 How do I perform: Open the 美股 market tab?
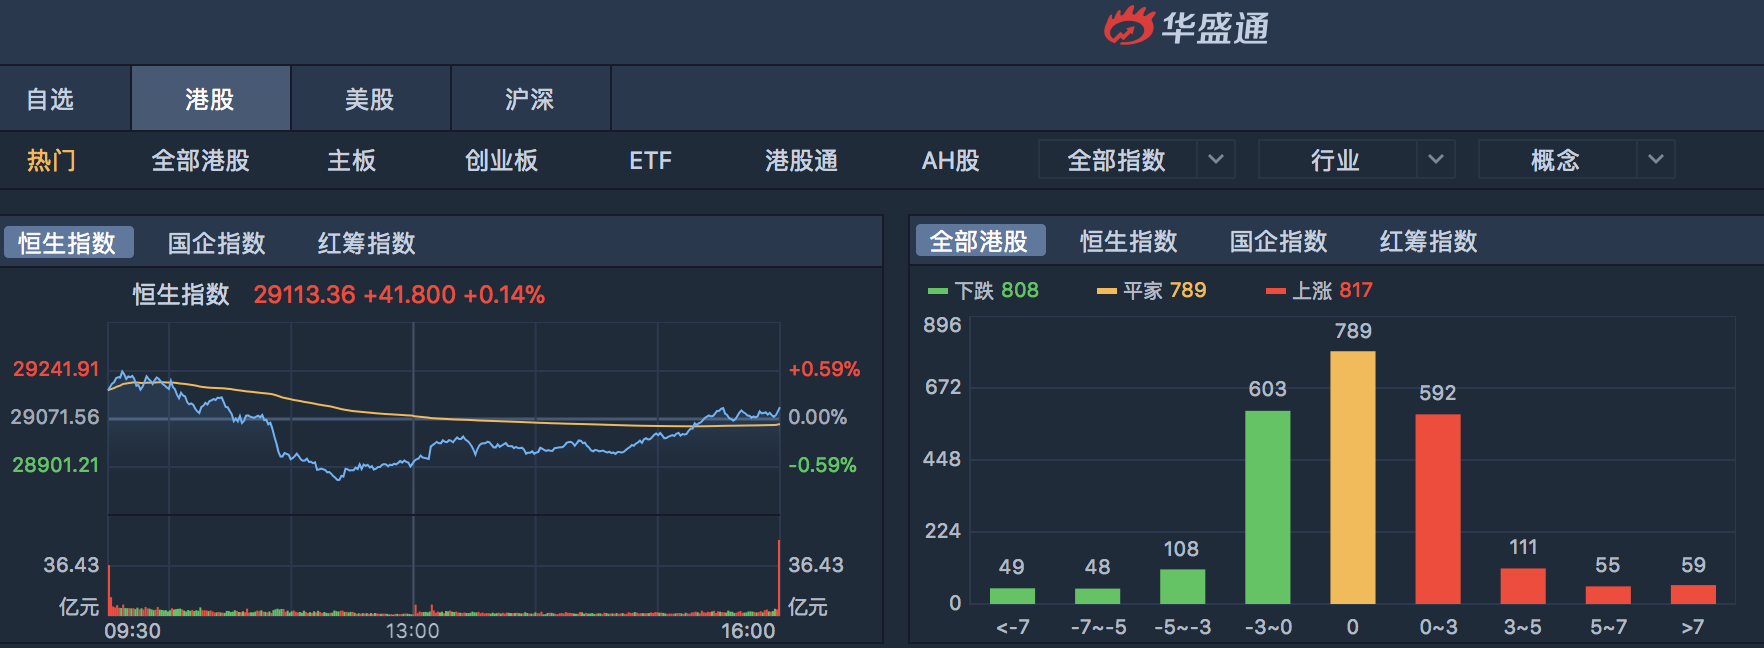click(x=370, y=99)
